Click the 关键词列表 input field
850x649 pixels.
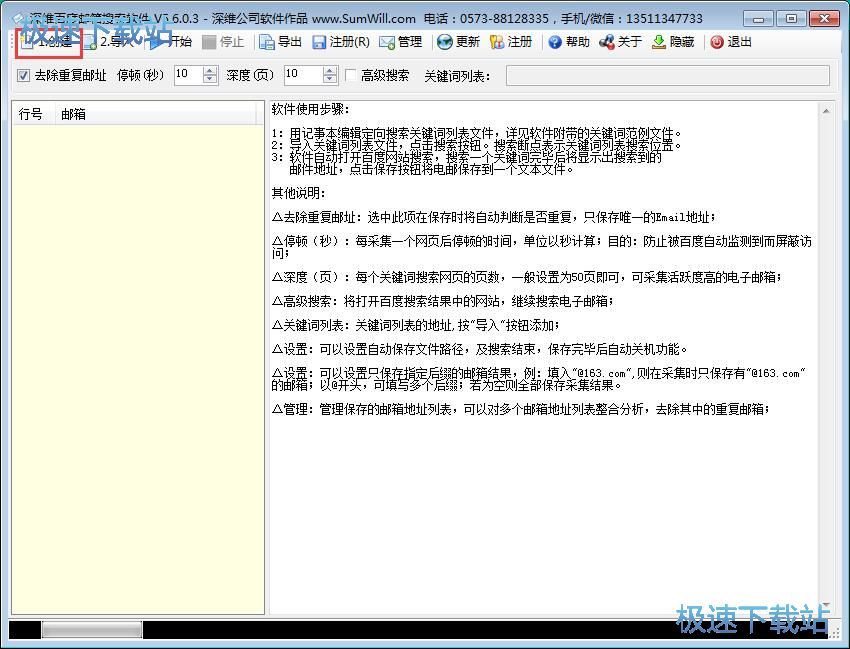(x=667, y=76)
